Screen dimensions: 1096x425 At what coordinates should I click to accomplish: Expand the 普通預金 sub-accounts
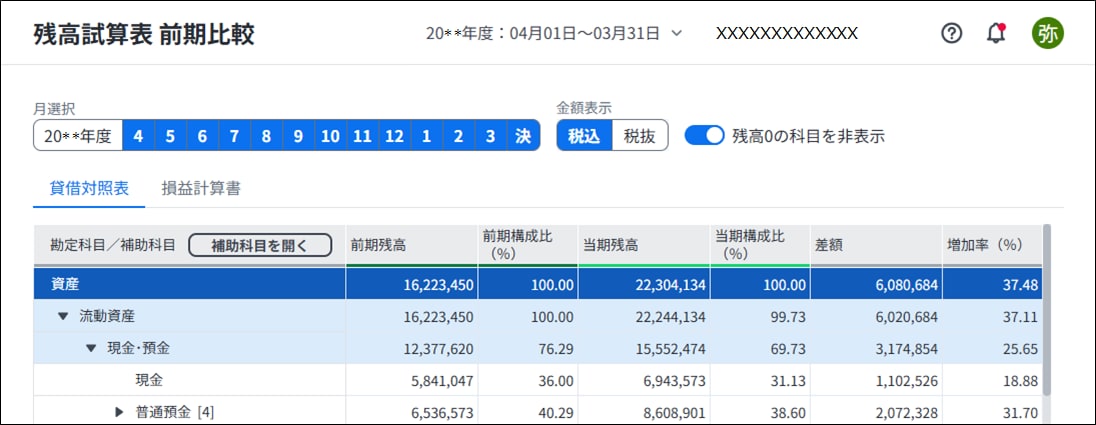119,411
